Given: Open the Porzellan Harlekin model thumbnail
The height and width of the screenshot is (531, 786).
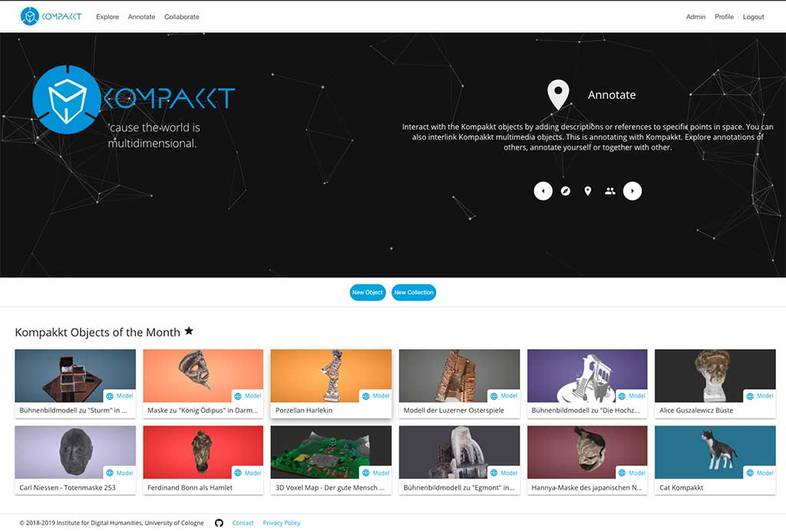Looking at the screenshot, I should tap(331, 376).
